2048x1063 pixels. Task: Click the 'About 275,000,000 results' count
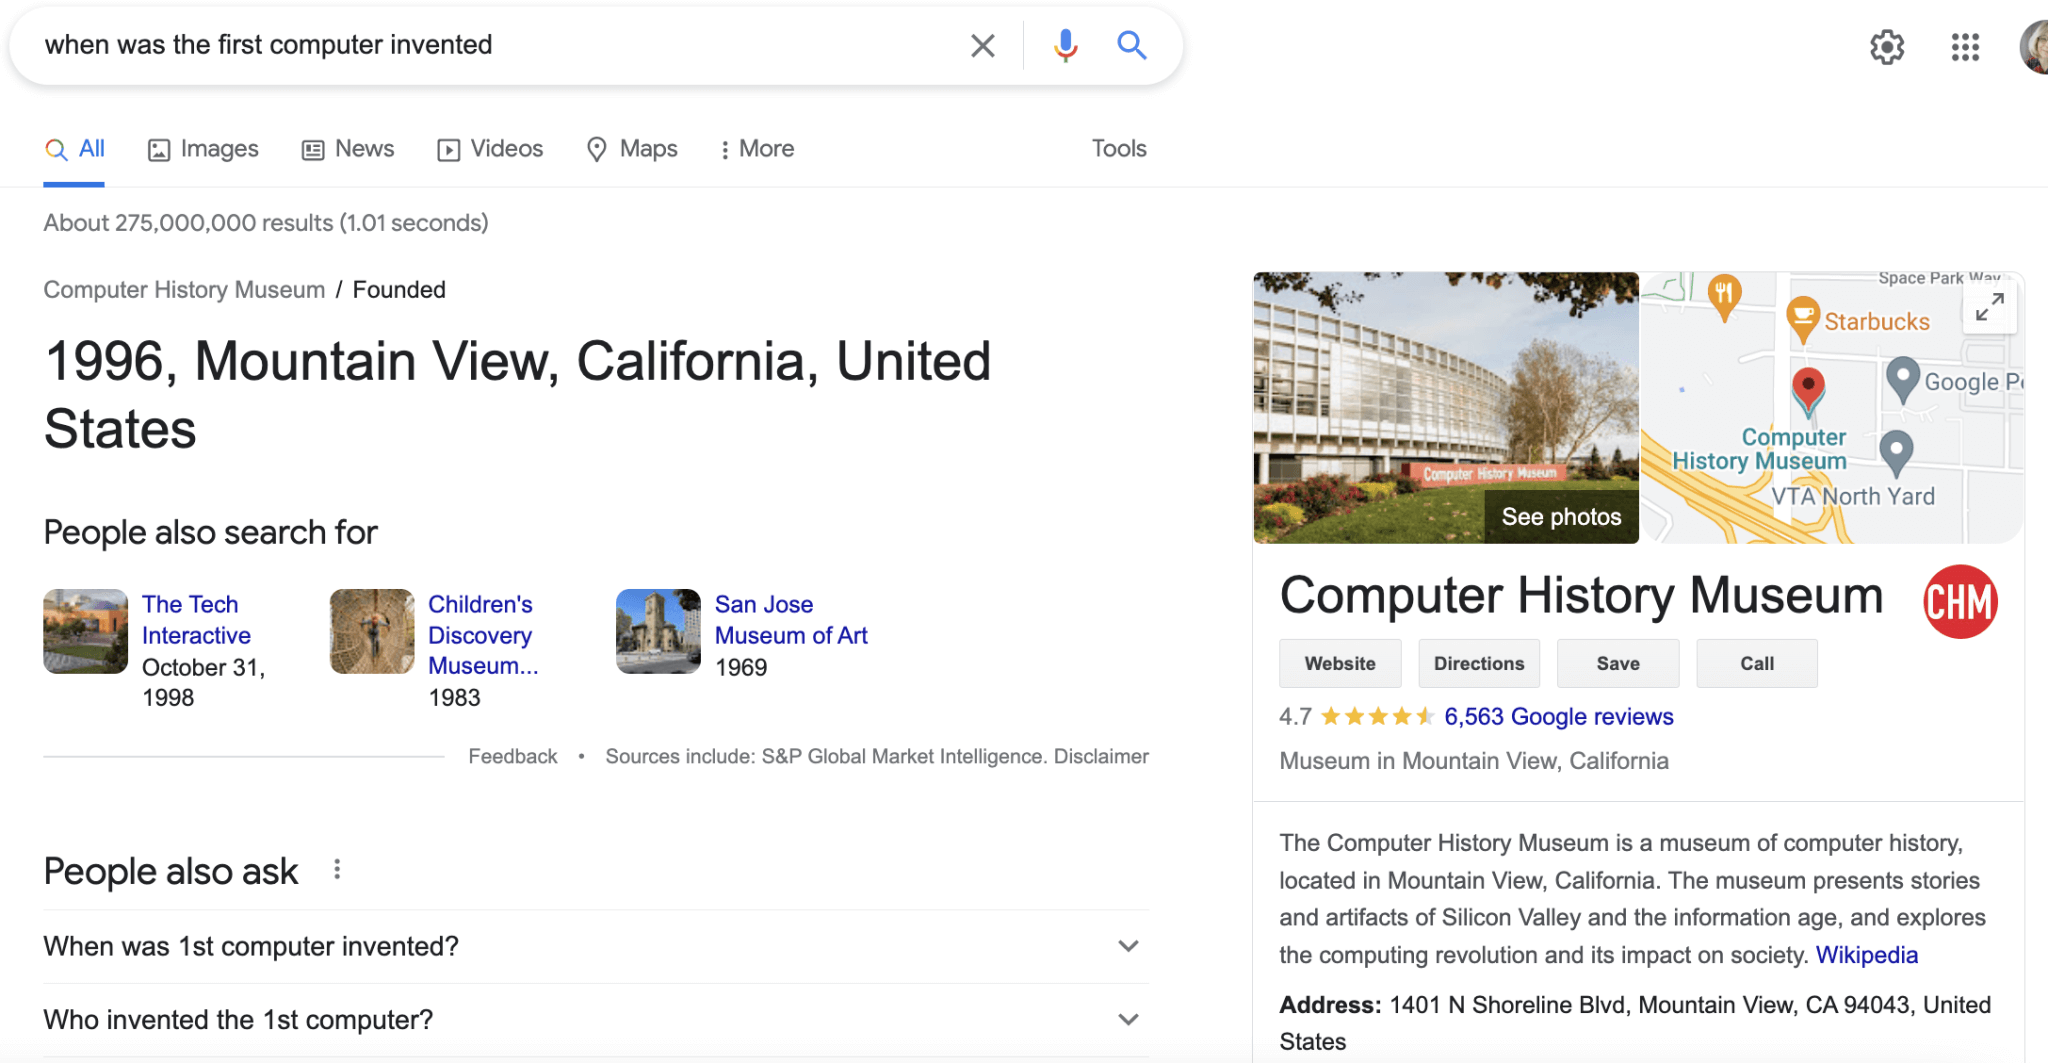(x=266, y=223)
